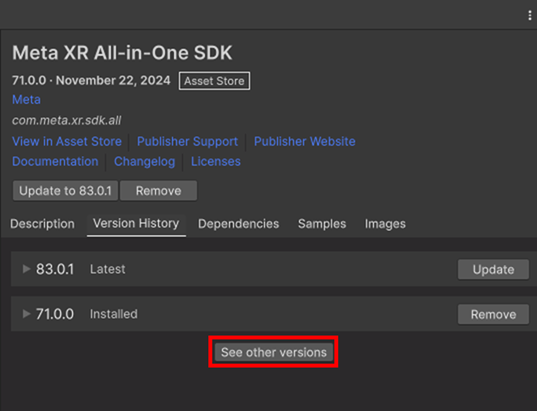Open the Documentation link

pyautogui.click(x=55, y=161)
